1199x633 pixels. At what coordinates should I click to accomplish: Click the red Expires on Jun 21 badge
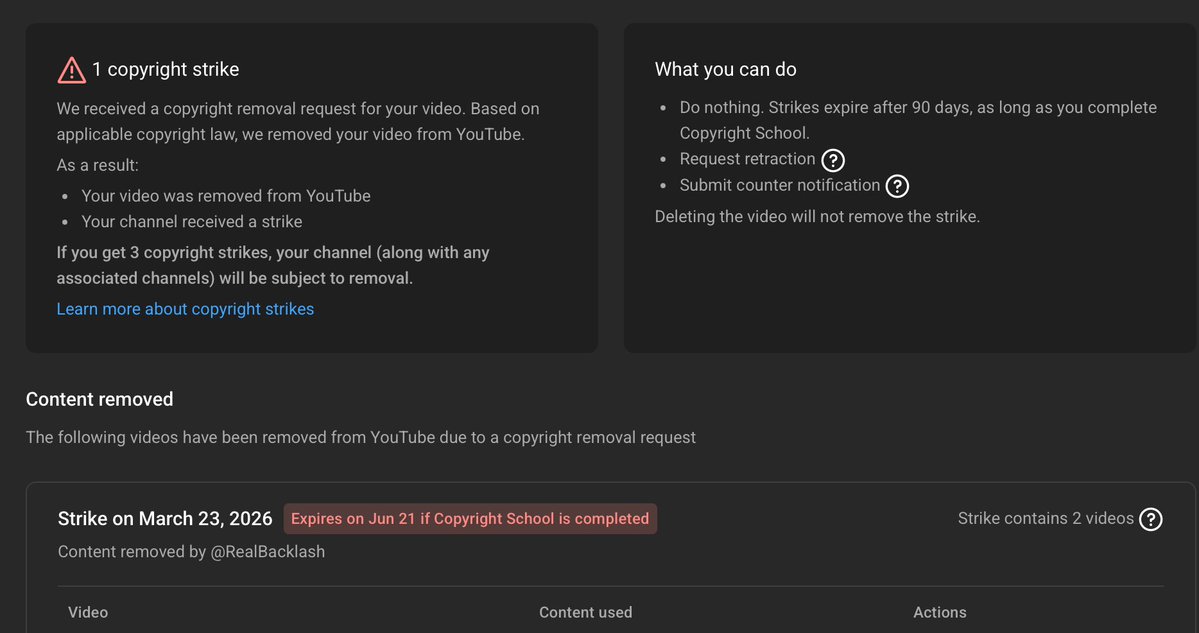[x=470, y=518]
